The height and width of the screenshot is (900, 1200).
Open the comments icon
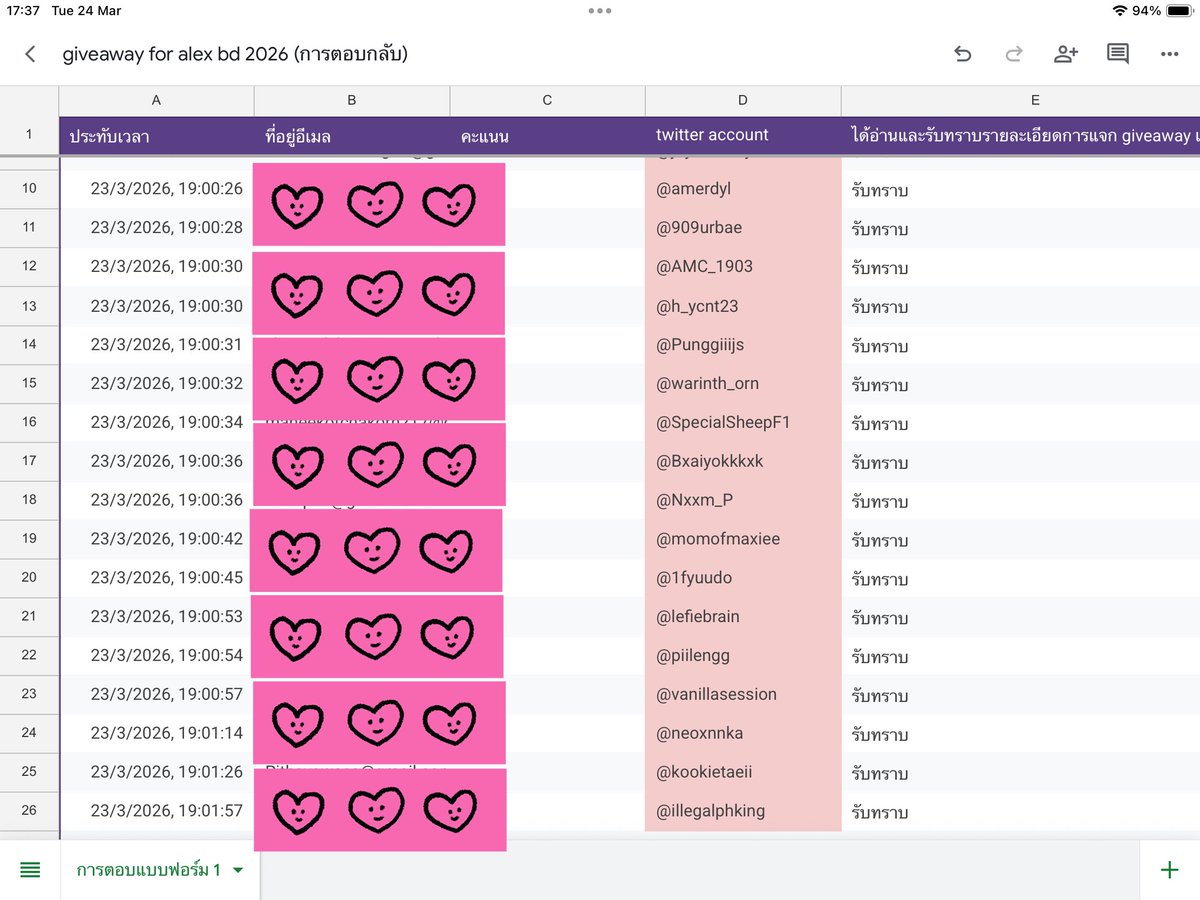pos(1118,54)
